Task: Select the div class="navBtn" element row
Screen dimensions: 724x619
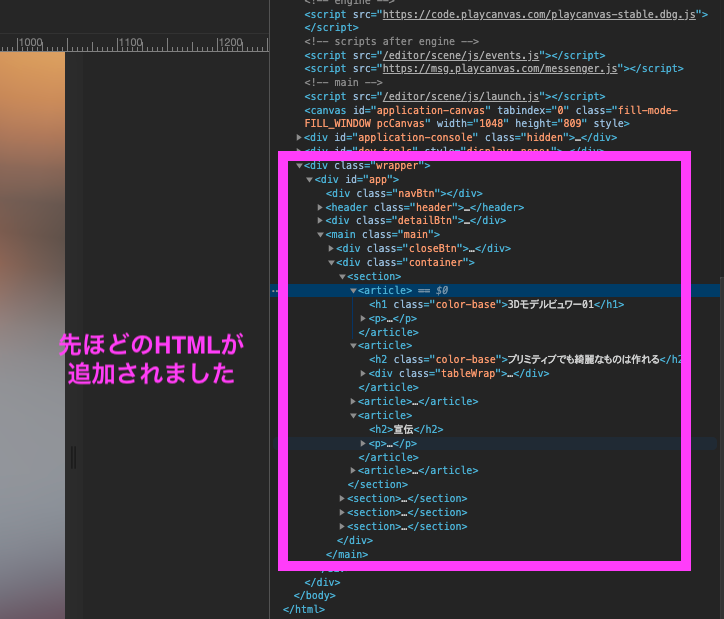Action: click(x=404, y=193)
